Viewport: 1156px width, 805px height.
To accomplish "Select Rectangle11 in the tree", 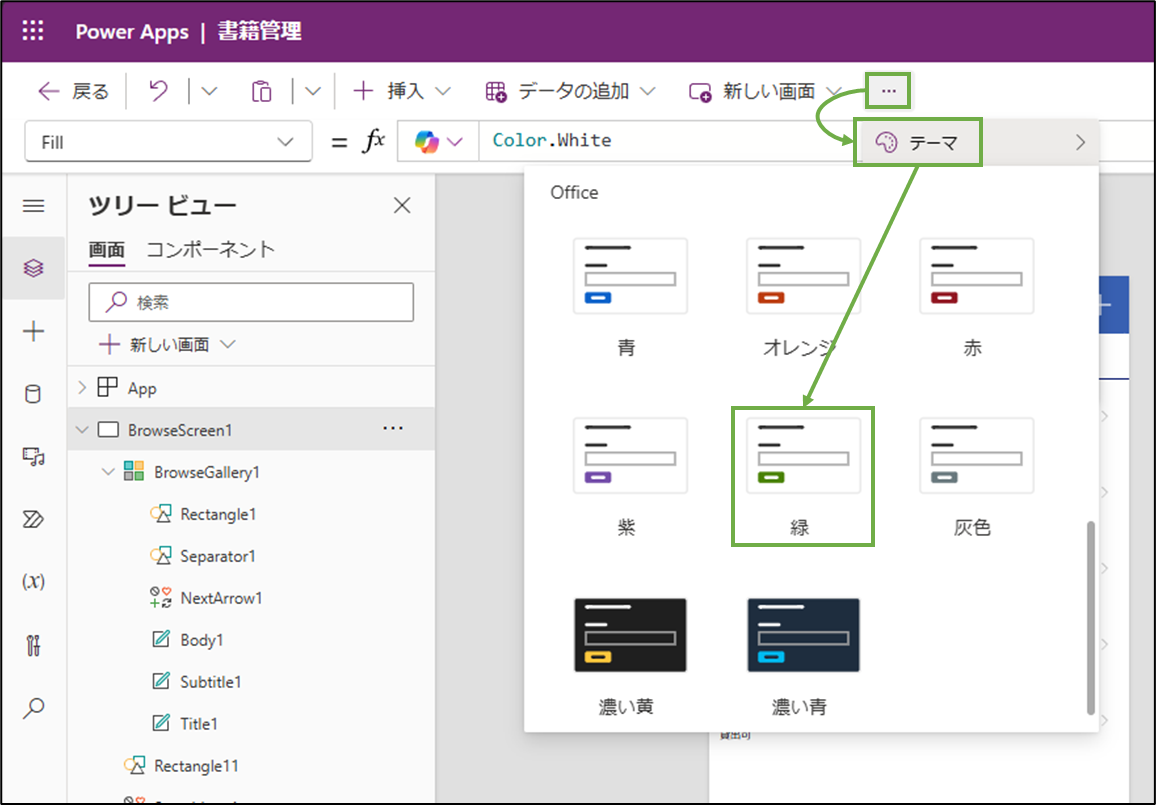I will coord(196,766).
